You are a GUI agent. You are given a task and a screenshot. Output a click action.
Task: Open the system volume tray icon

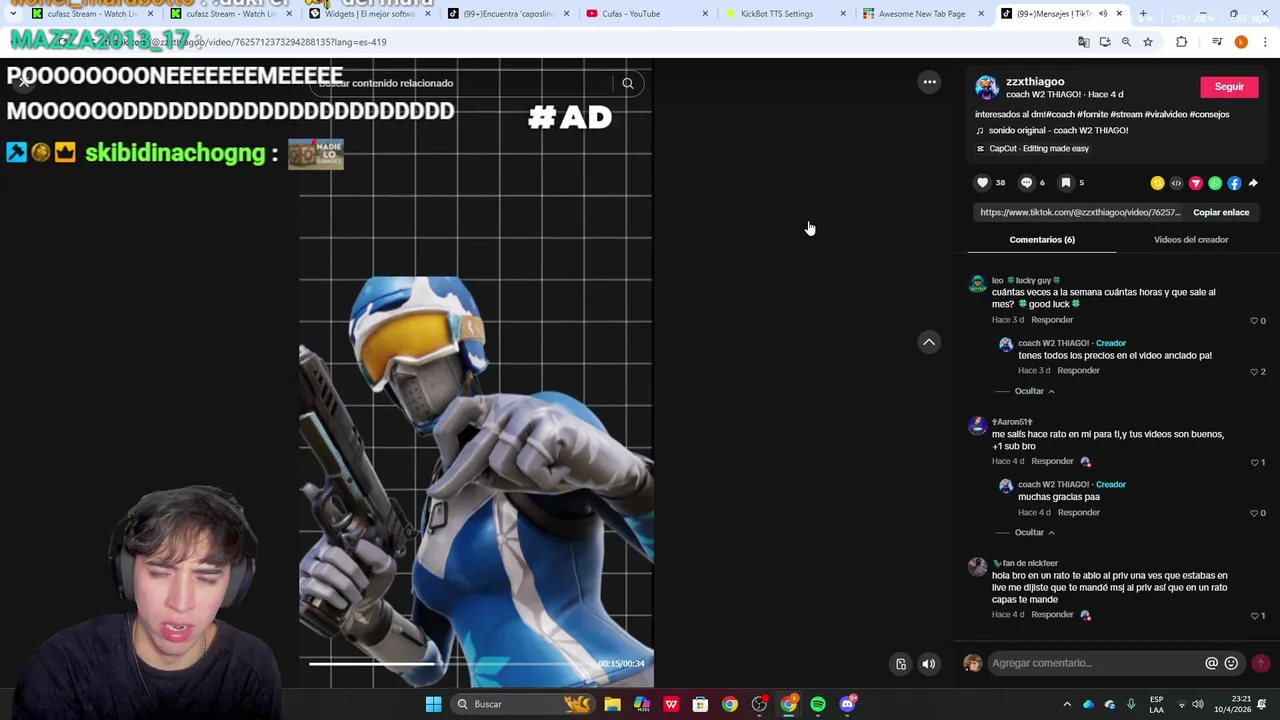[x=1198, y=704]
